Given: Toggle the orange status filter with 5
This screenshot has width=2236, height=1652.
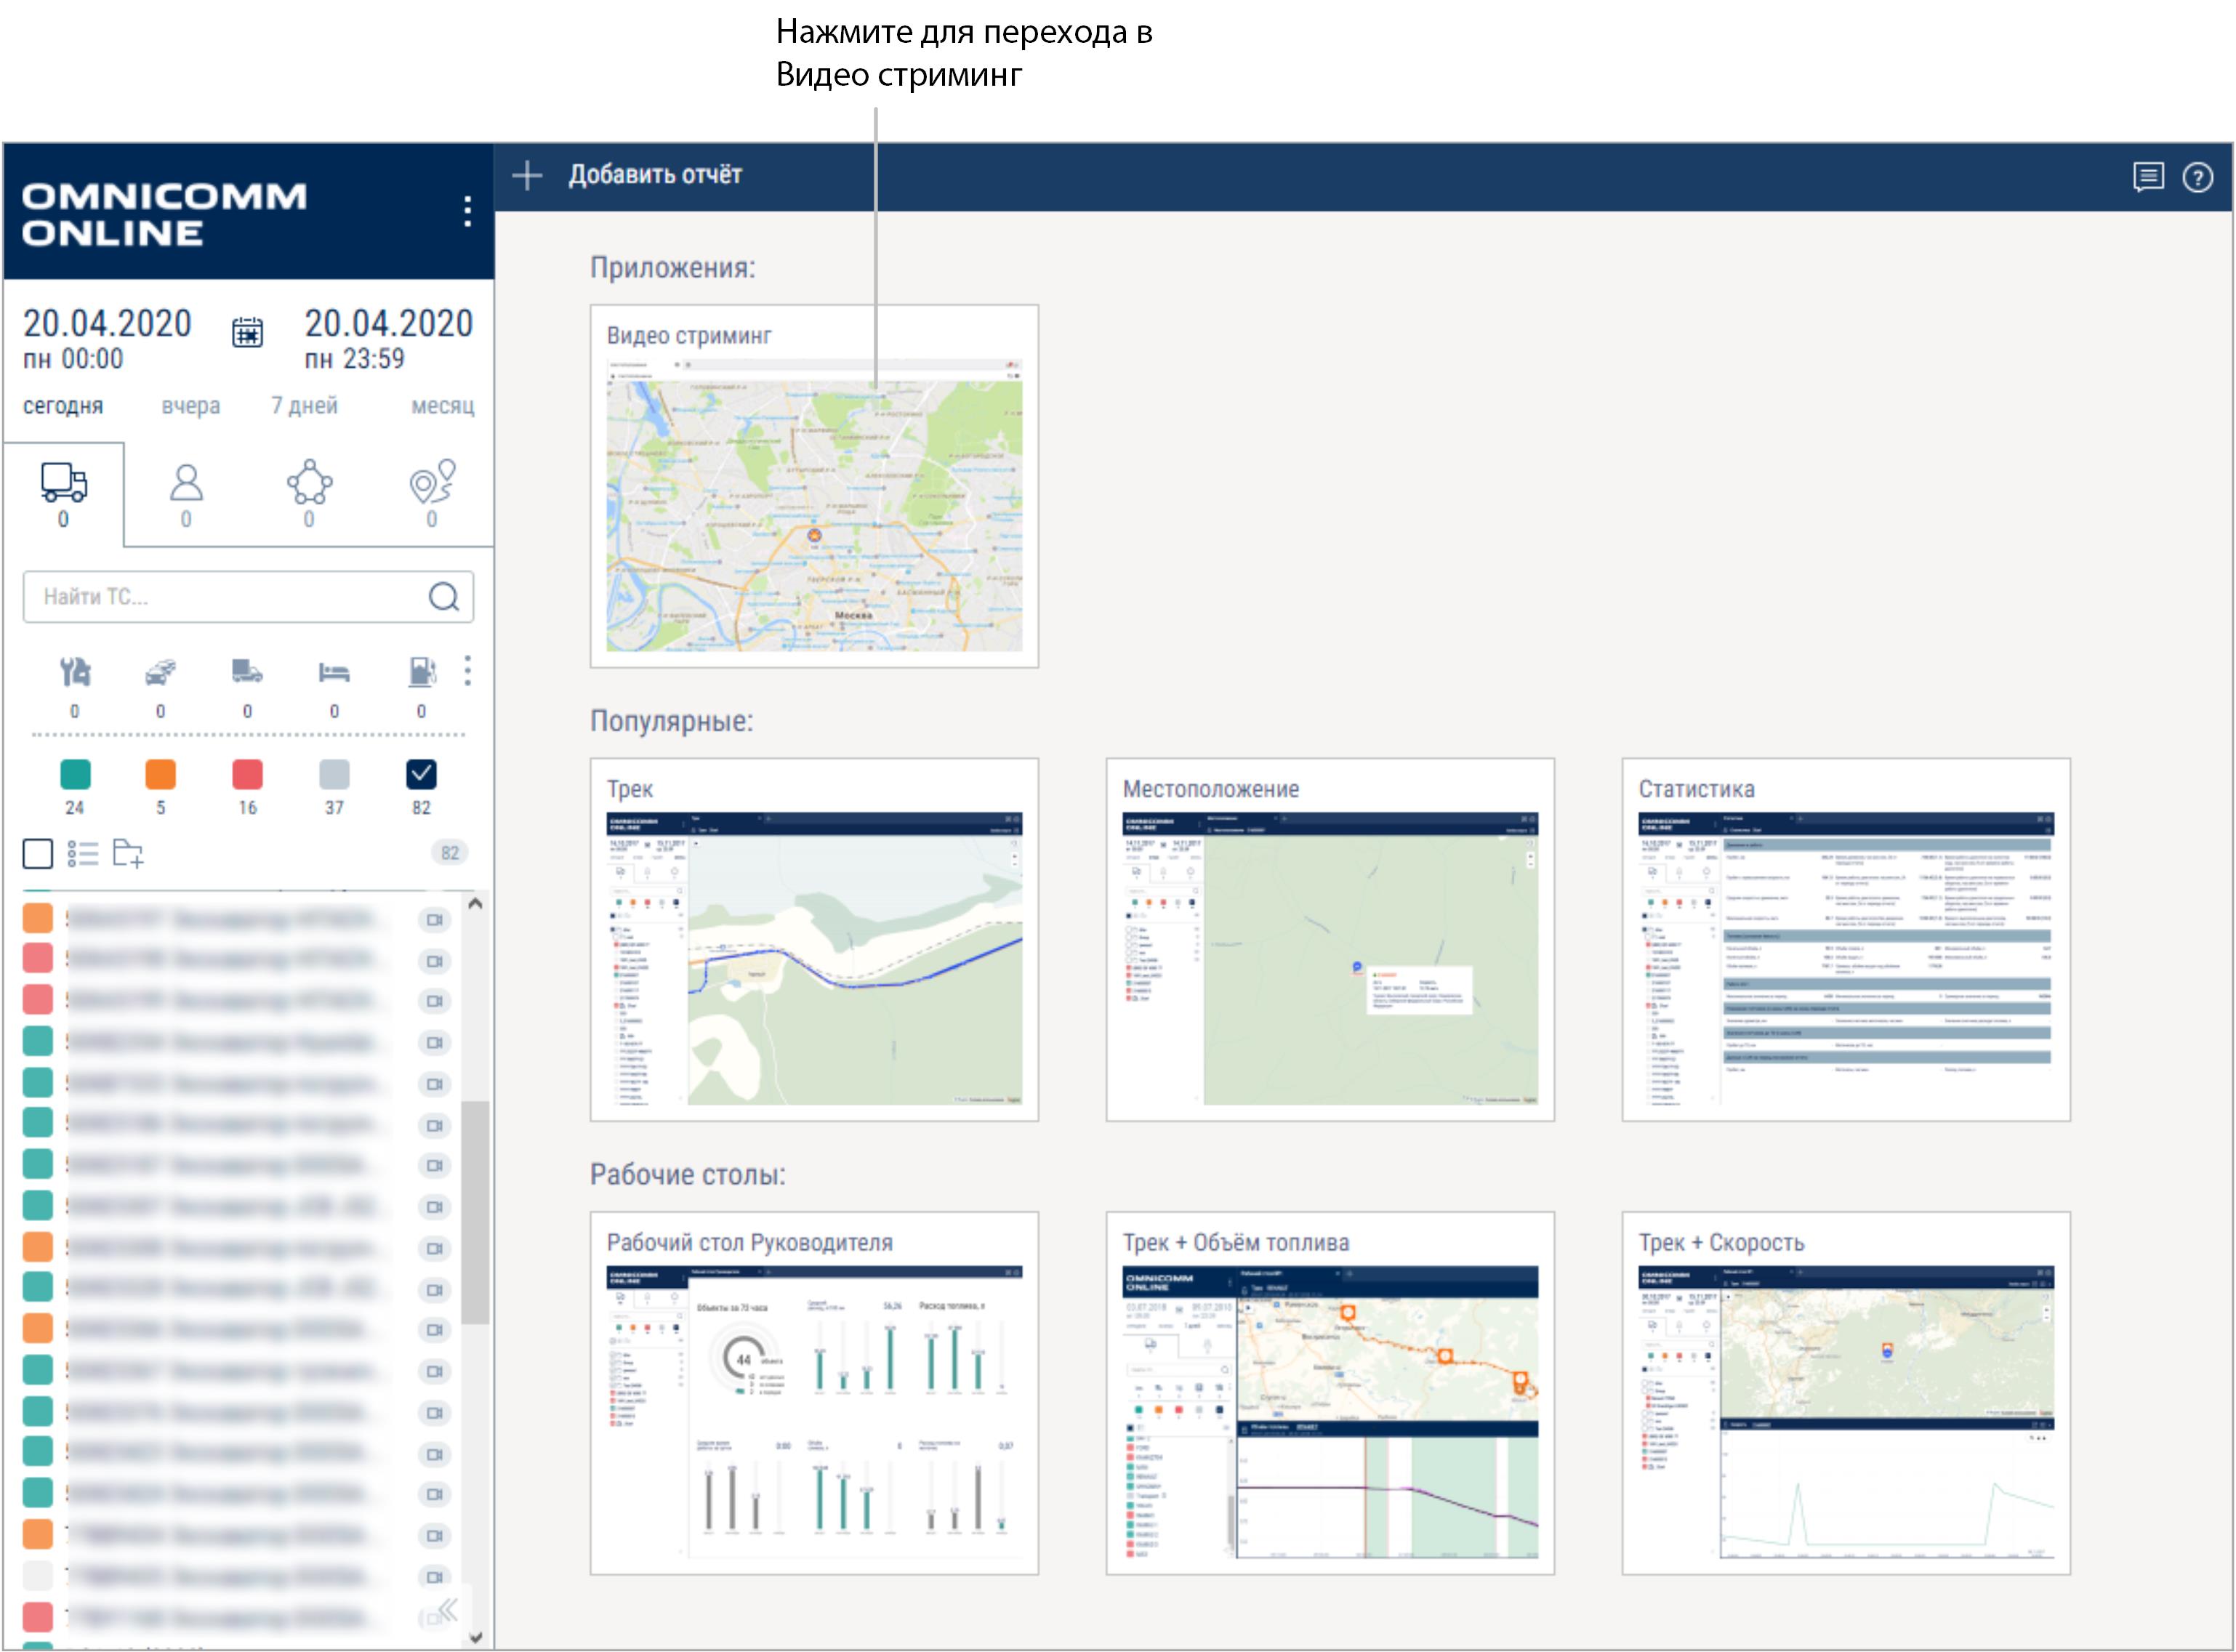Looking at the screenshot, I should [x=160, y=774].
